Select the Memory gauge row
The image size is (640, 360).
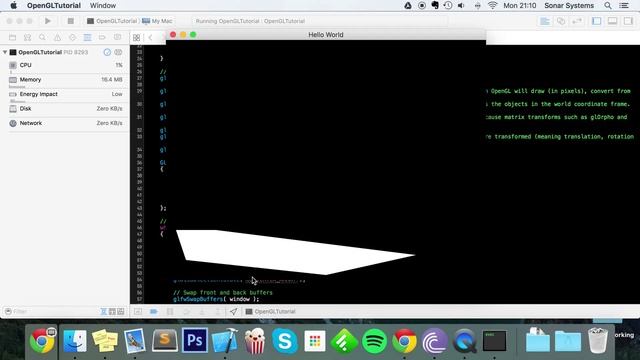[x=65, y=80]
